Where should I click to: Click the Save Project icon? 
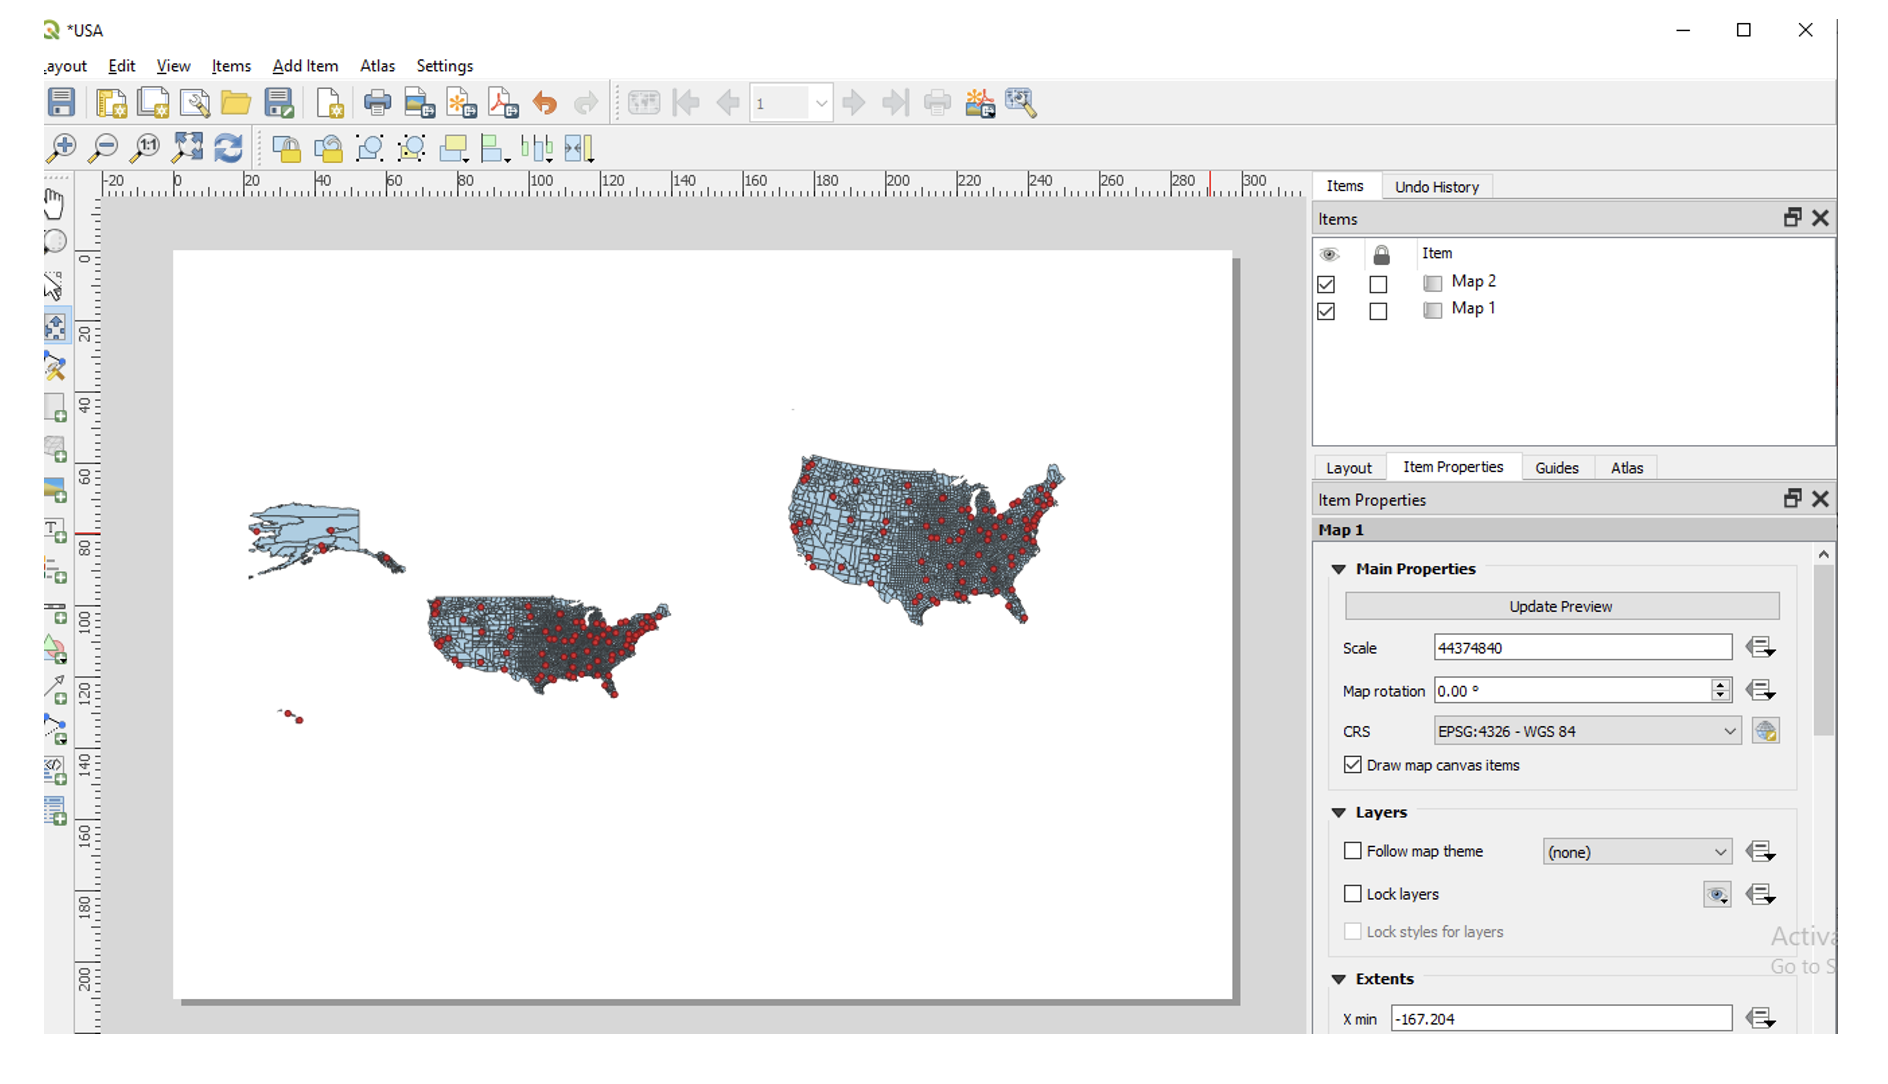(x=61, y=102)
